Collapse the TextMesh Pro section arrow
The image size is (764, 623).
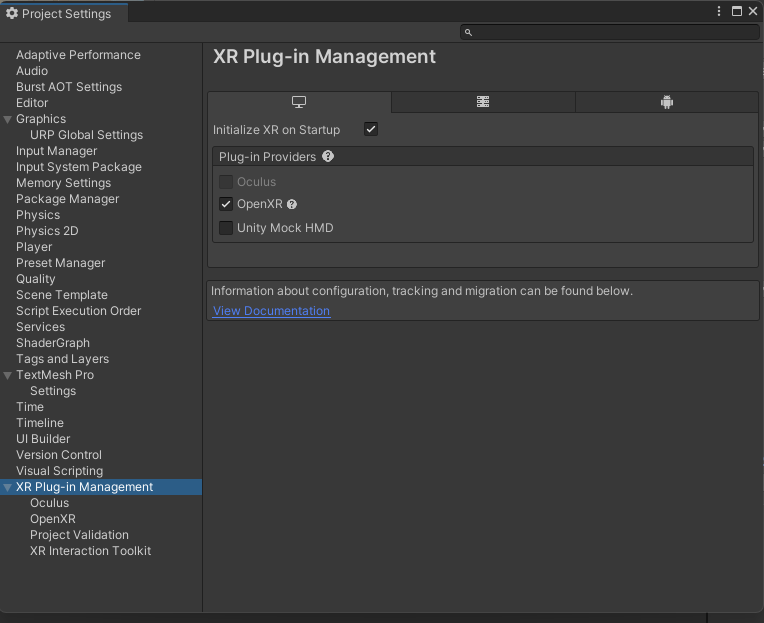coord(8,376)
